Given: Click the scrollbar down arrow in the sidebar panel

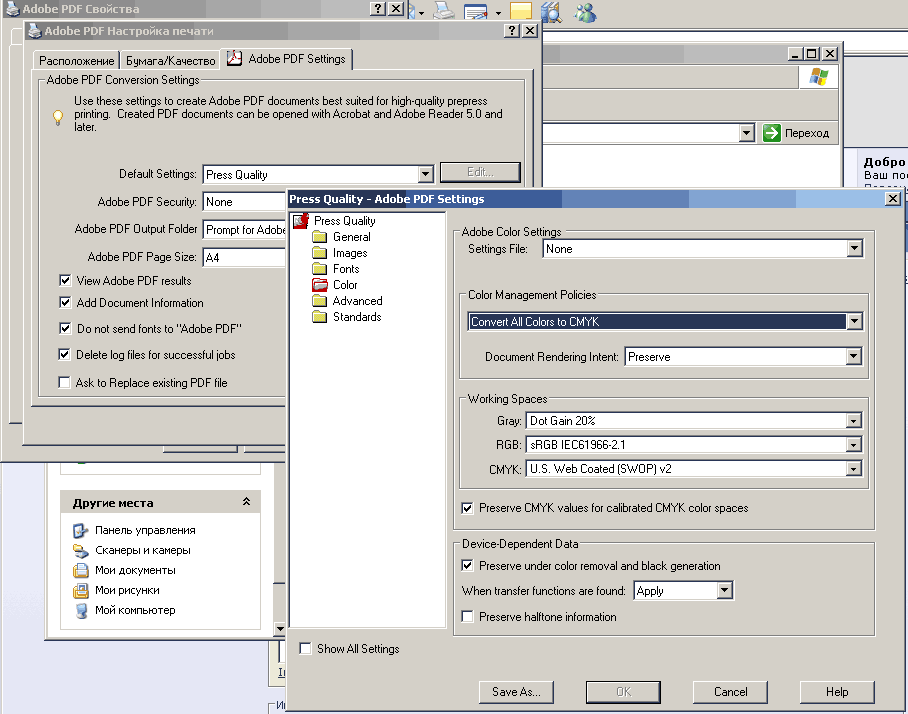Looking at the screenshot, I should [280, 629].
